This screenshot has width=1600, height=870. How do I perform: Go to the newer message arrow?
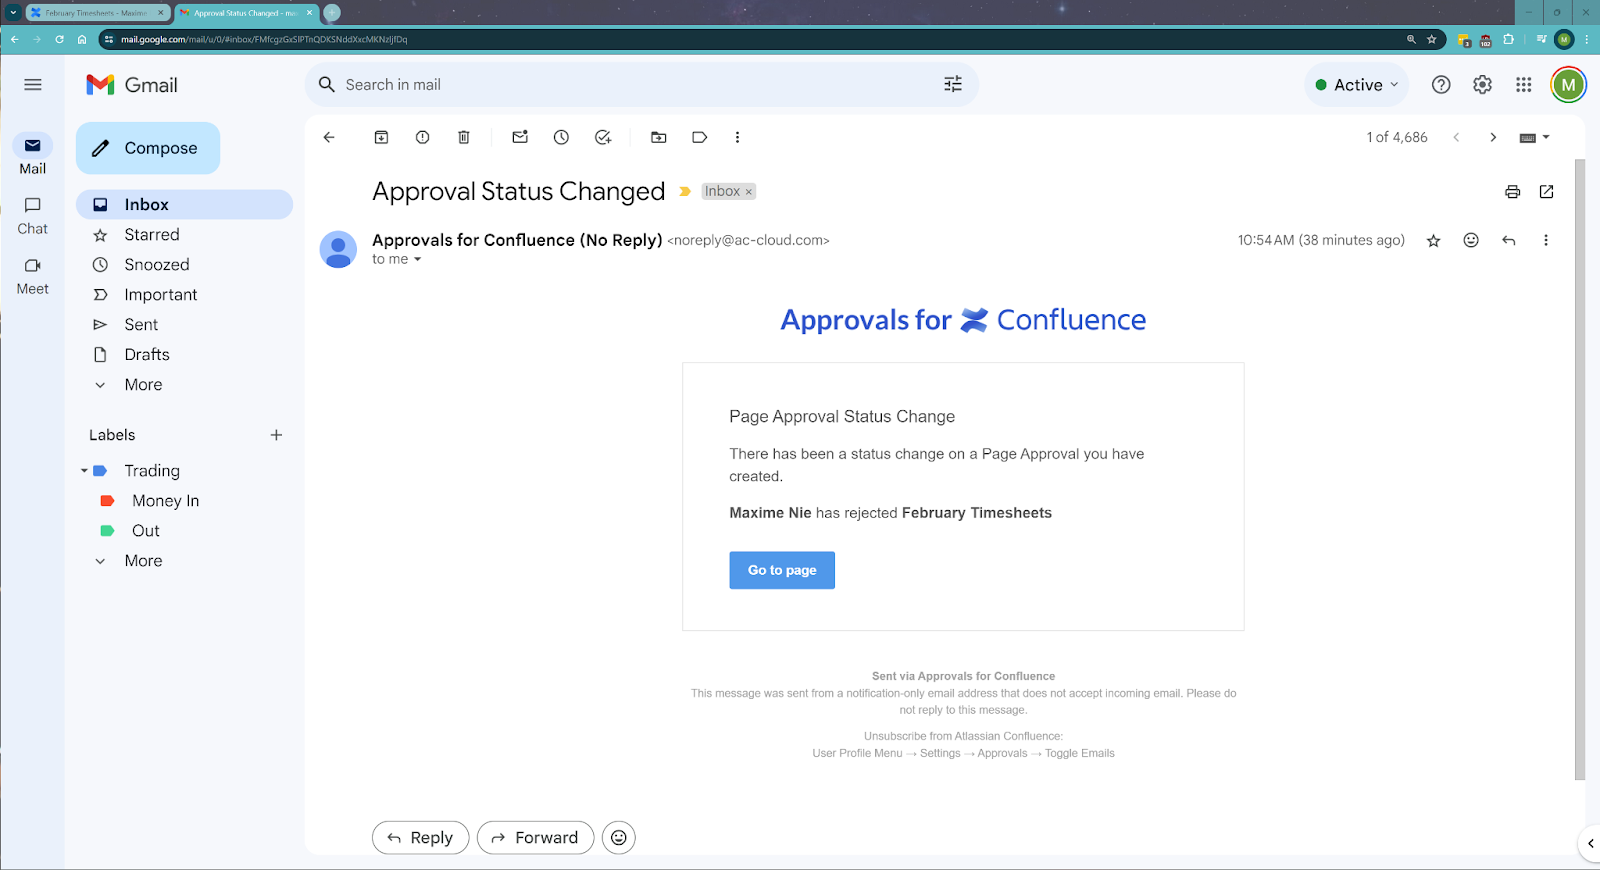[x=1456, y=137]
